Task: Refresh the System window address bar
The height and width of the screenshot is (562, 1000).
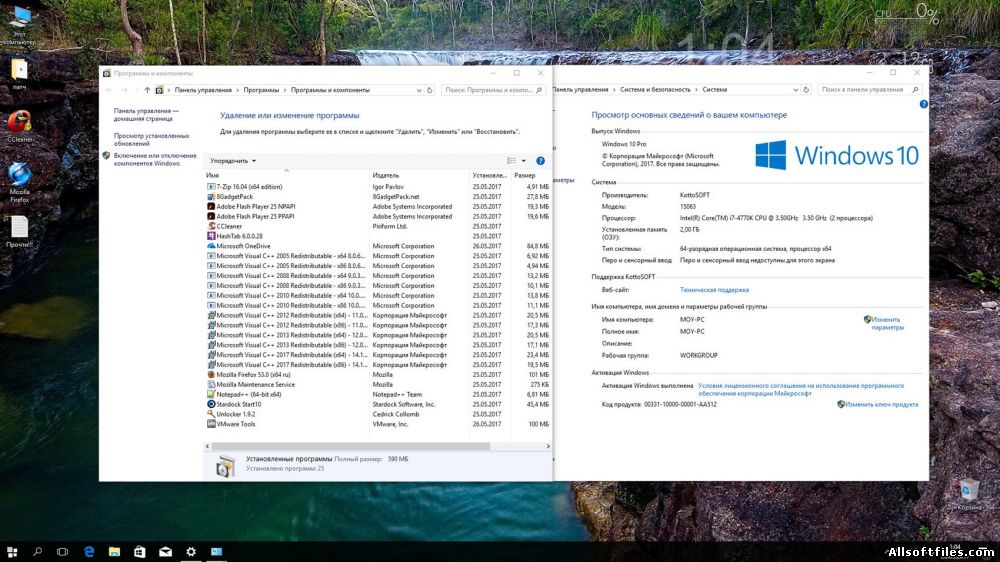Action: [806, 90]
